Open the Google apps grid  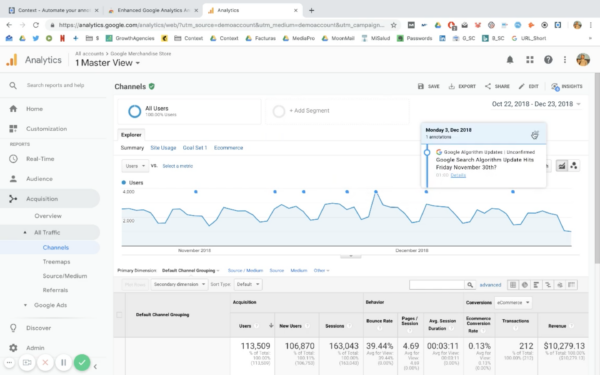coord(530,60)
